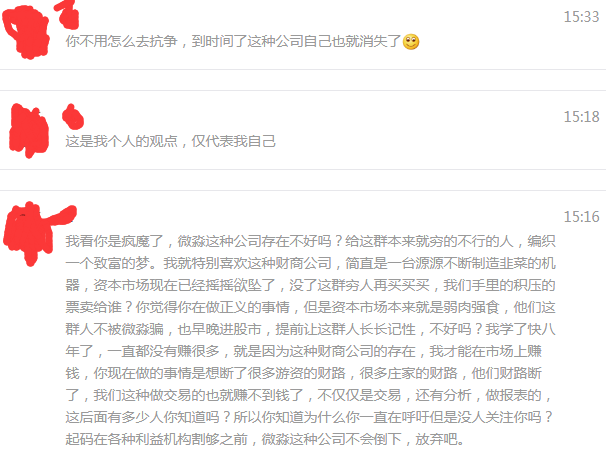Click the redacted username above the 15:33 message
This screenshot has width=606, height=453.
(x=67, y=14)
